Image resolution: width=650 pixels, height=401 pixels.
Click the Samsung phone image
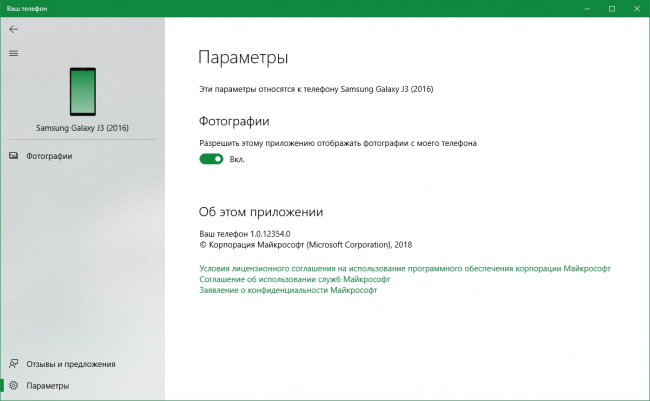pyautogui.click(x=82, y=92)
